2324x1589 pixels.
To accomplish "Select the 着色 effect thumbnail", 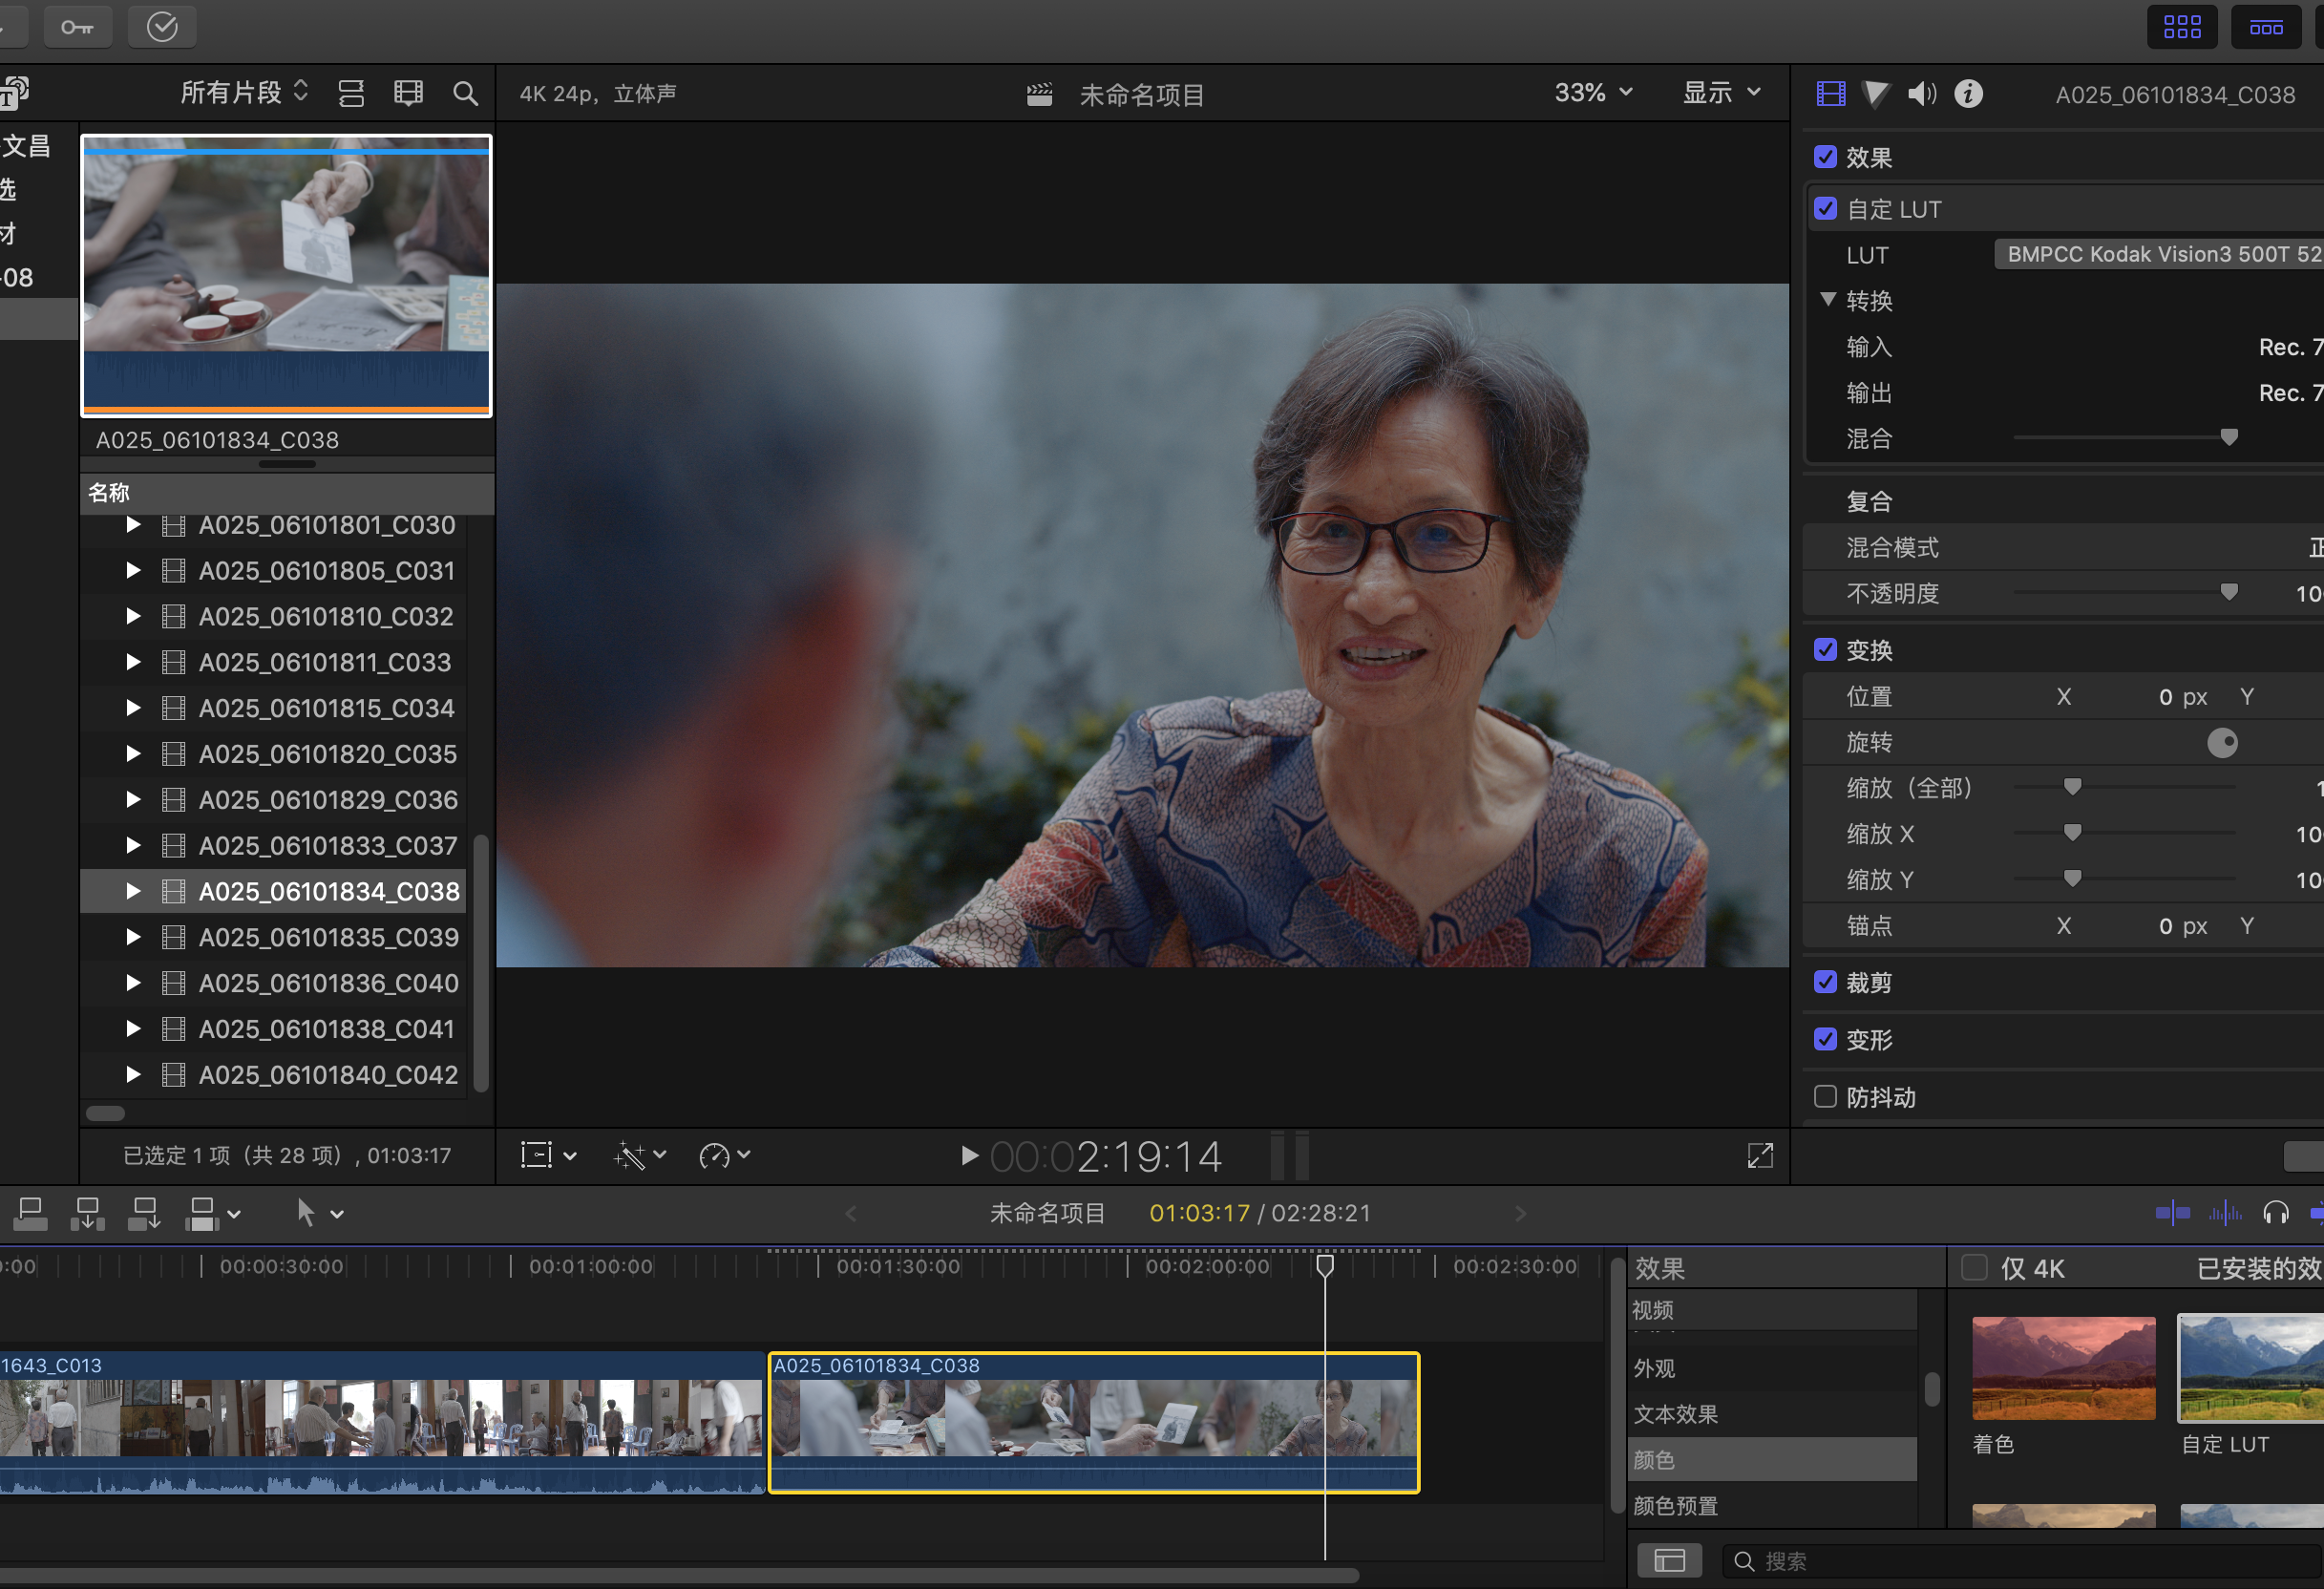I will (x=2063, y=1368).
